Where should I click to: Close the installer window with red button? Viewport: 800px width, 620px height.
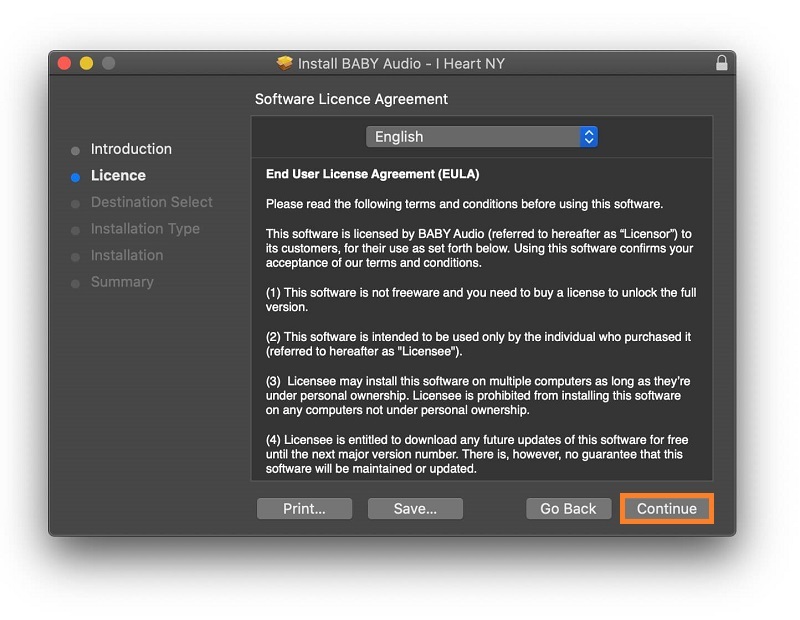(x=64, y=63)
